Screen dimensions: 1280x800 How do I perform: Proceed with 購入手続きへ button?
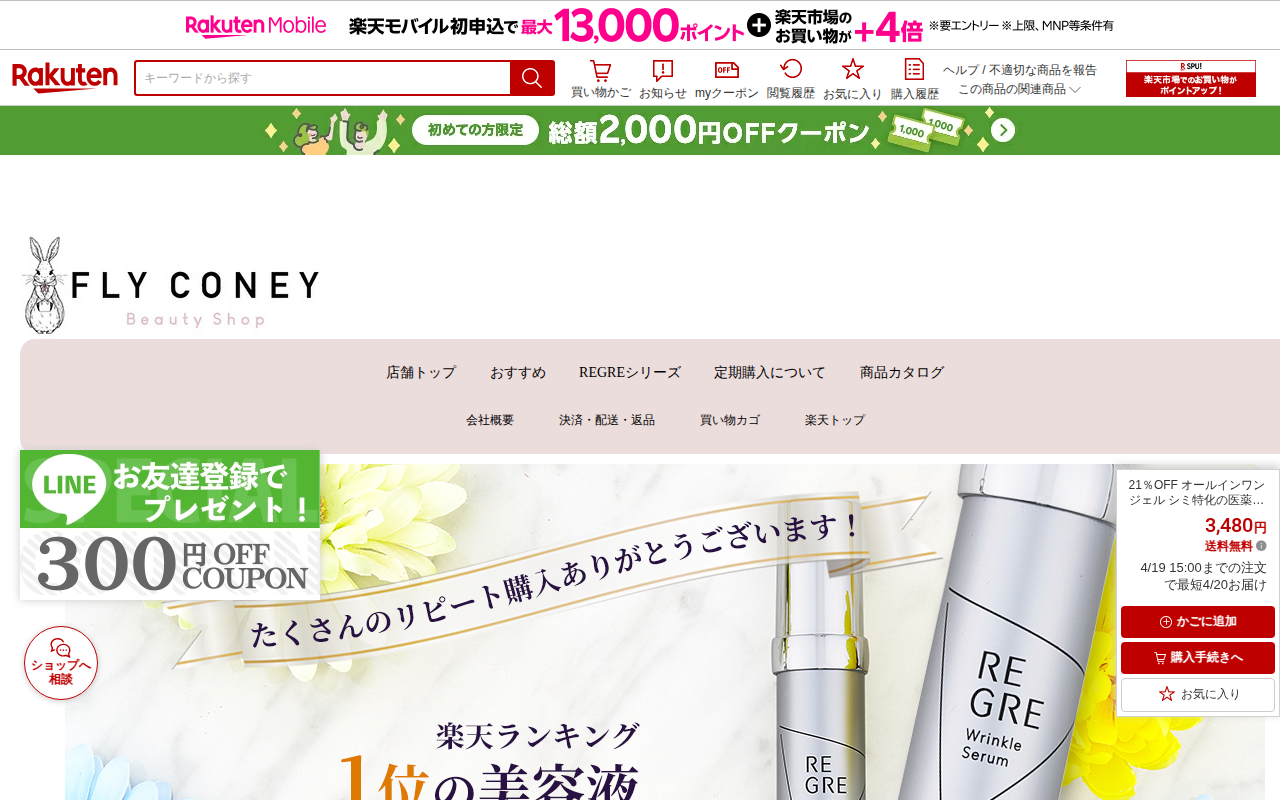(x=1198, y=658)
